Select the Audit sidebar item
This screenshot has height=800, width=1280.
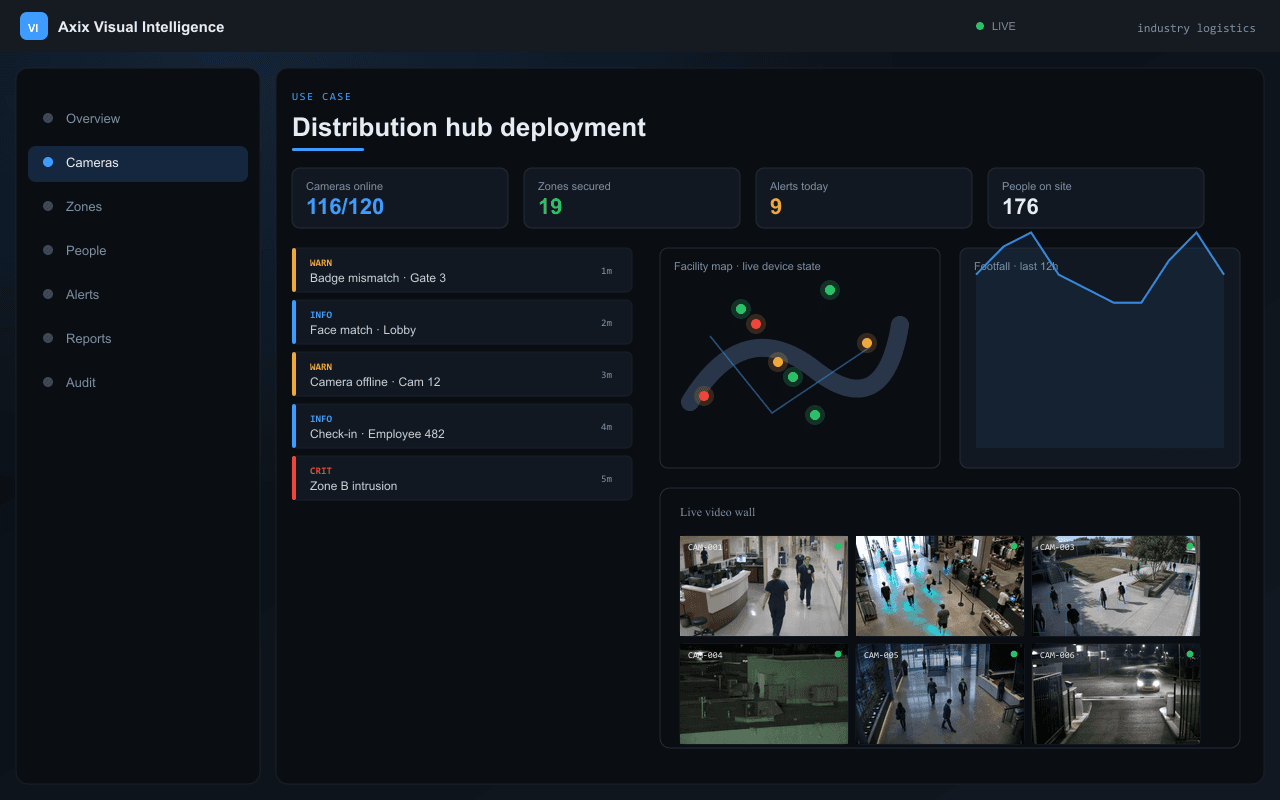[138, 383]
